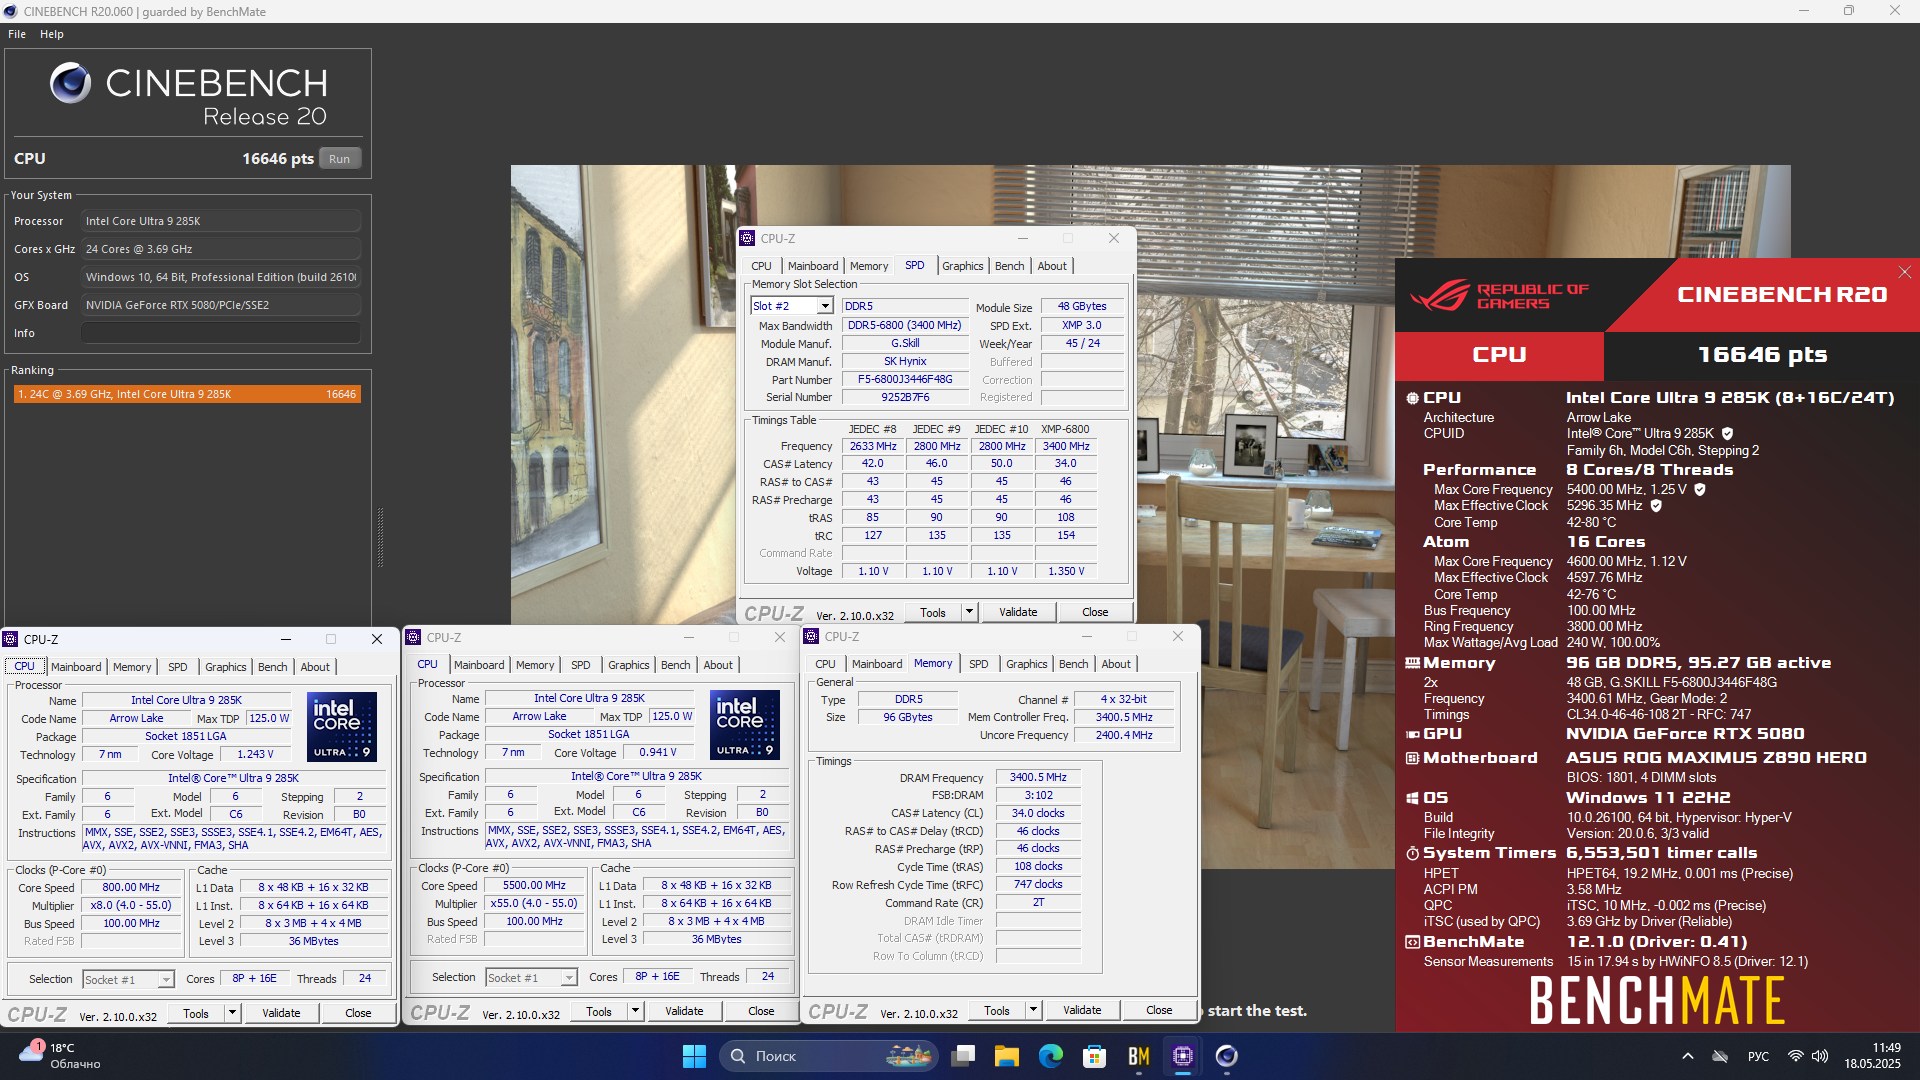This screenshot has width=1920, height=1080.
Task: Open the Cinebench File menu
Action: pyautogui.click(x=17, y=34)
